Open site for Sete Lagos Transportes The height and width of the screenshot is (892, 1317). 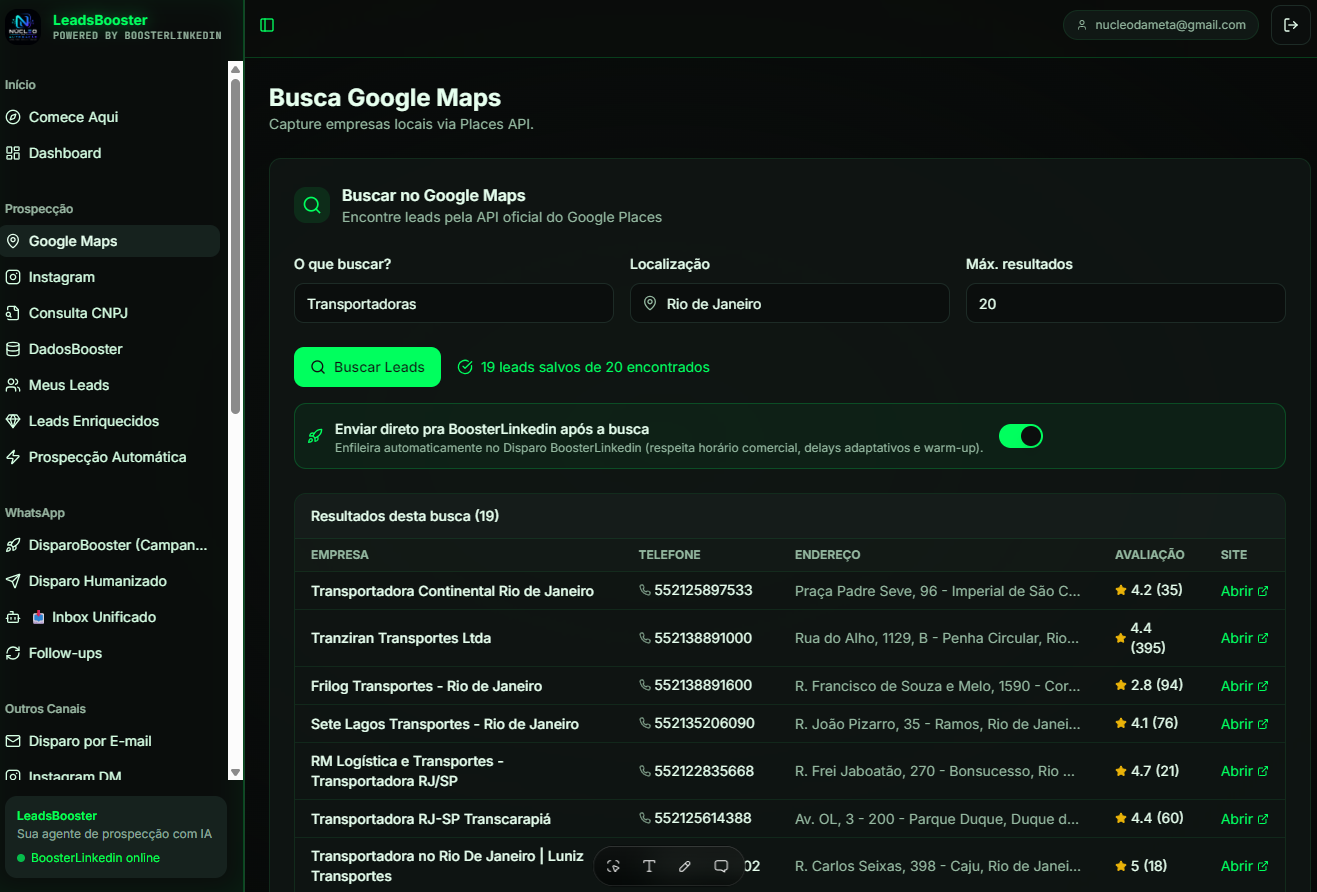click(1244, 724)
